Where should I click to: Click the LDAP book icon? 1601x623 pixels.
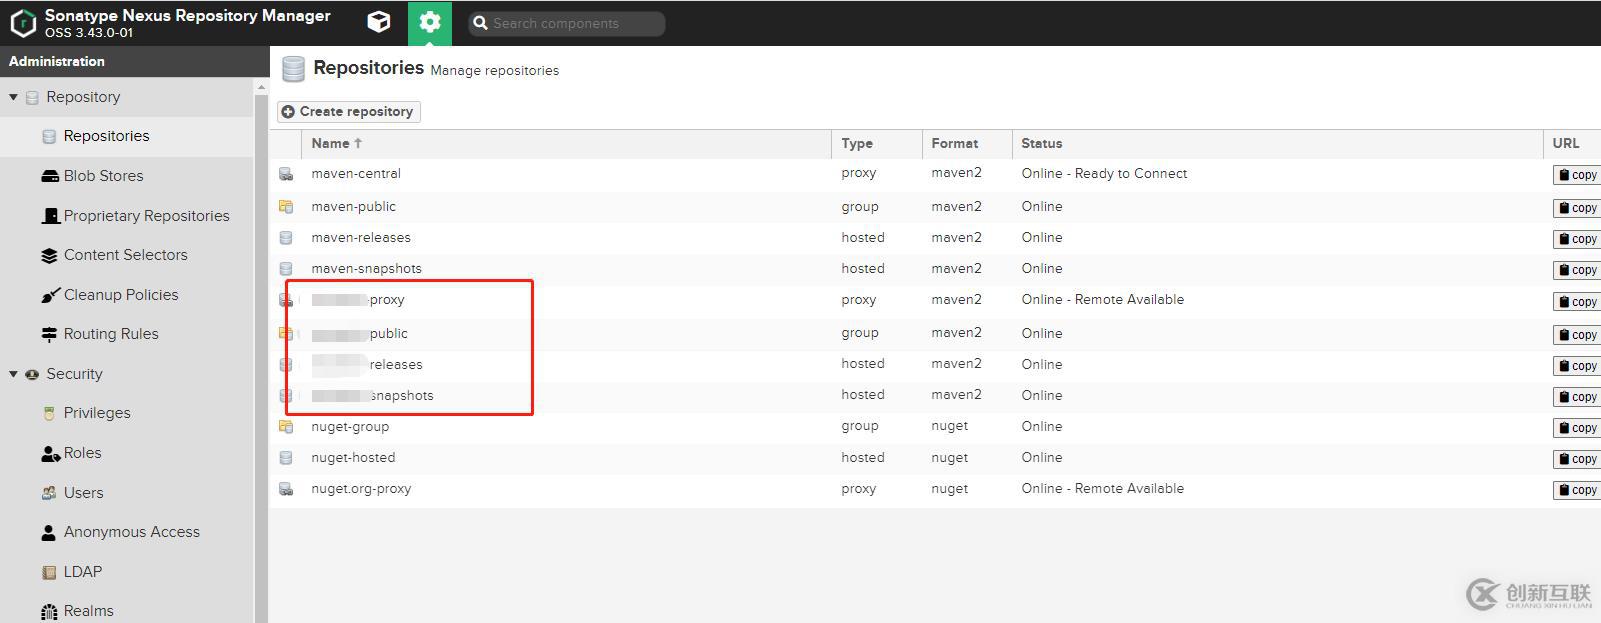coord(49,572)
